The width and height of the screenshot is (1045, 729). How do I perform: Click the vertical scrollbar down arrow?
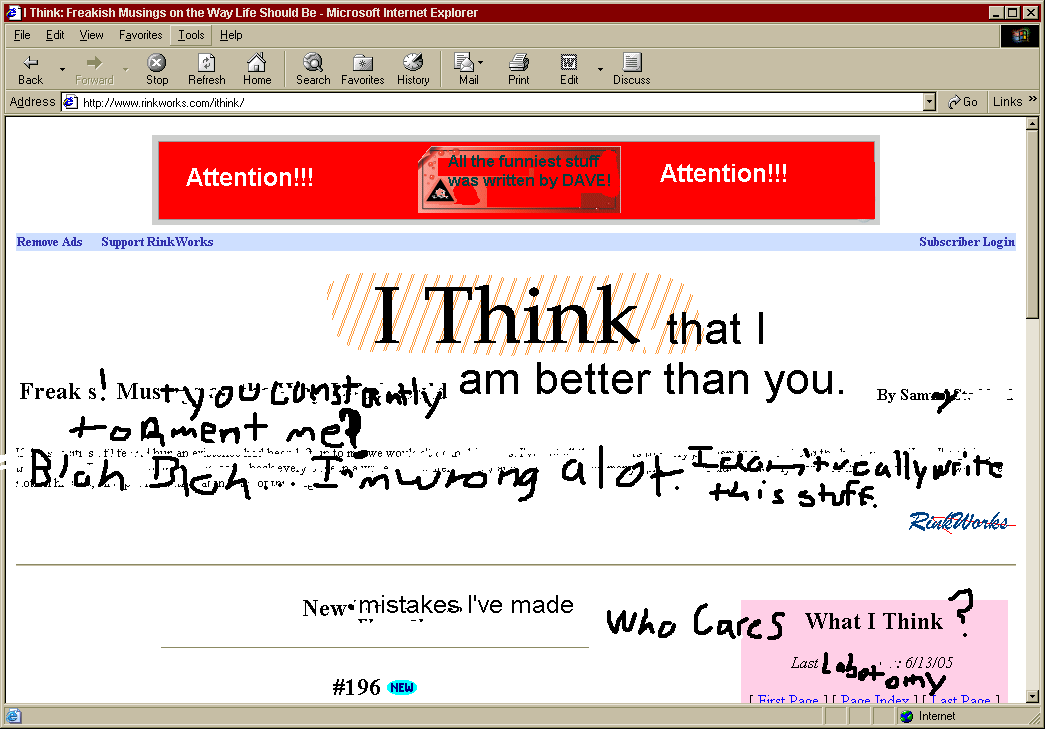pyautogui.click(x=1032, y=697)
